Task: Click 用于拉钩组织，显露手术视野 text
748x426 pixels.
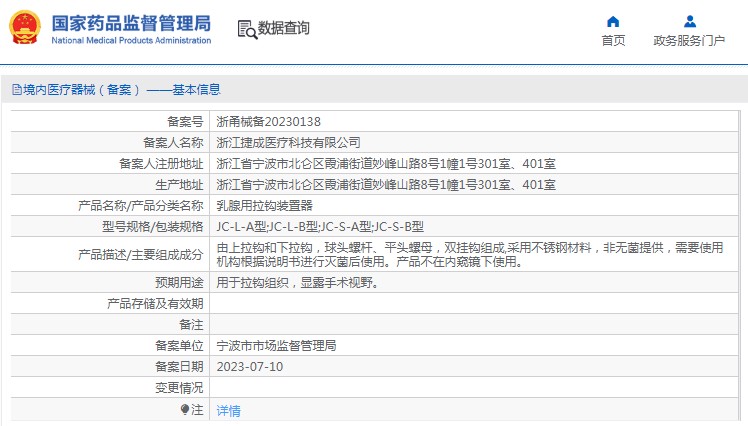Action: (298, 282)
